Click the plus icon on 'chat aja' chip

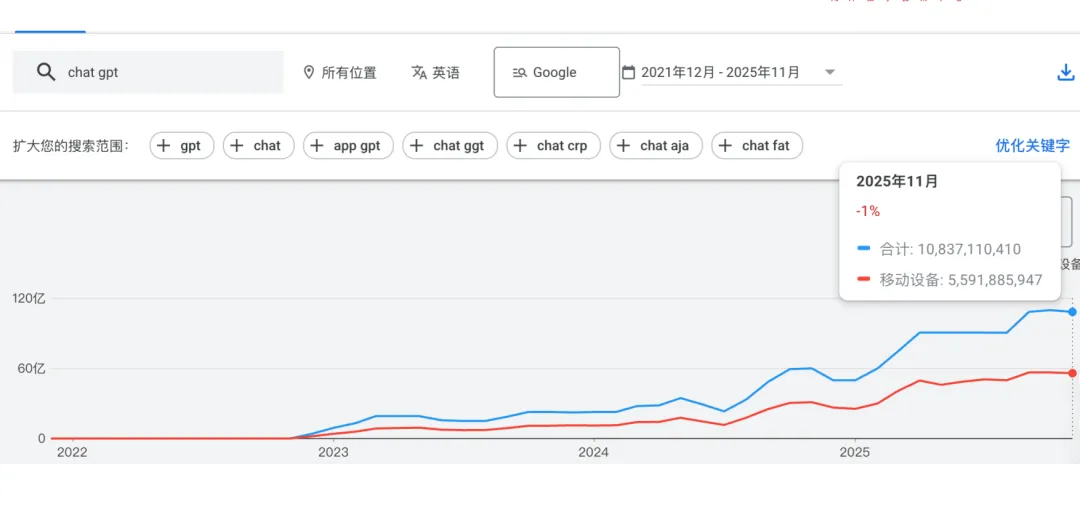(x=623, y=145)
